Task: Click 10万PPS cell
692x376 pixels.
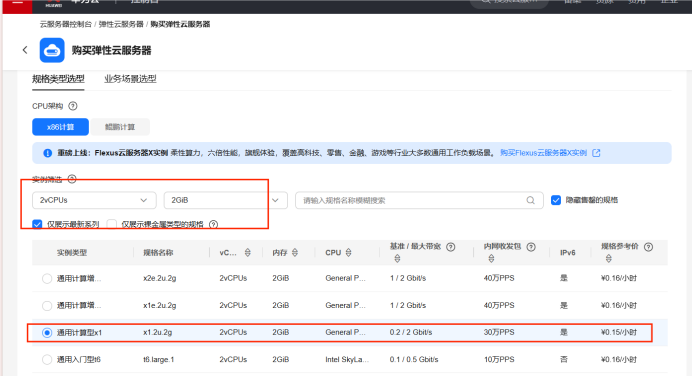Action: click(499, 360)
